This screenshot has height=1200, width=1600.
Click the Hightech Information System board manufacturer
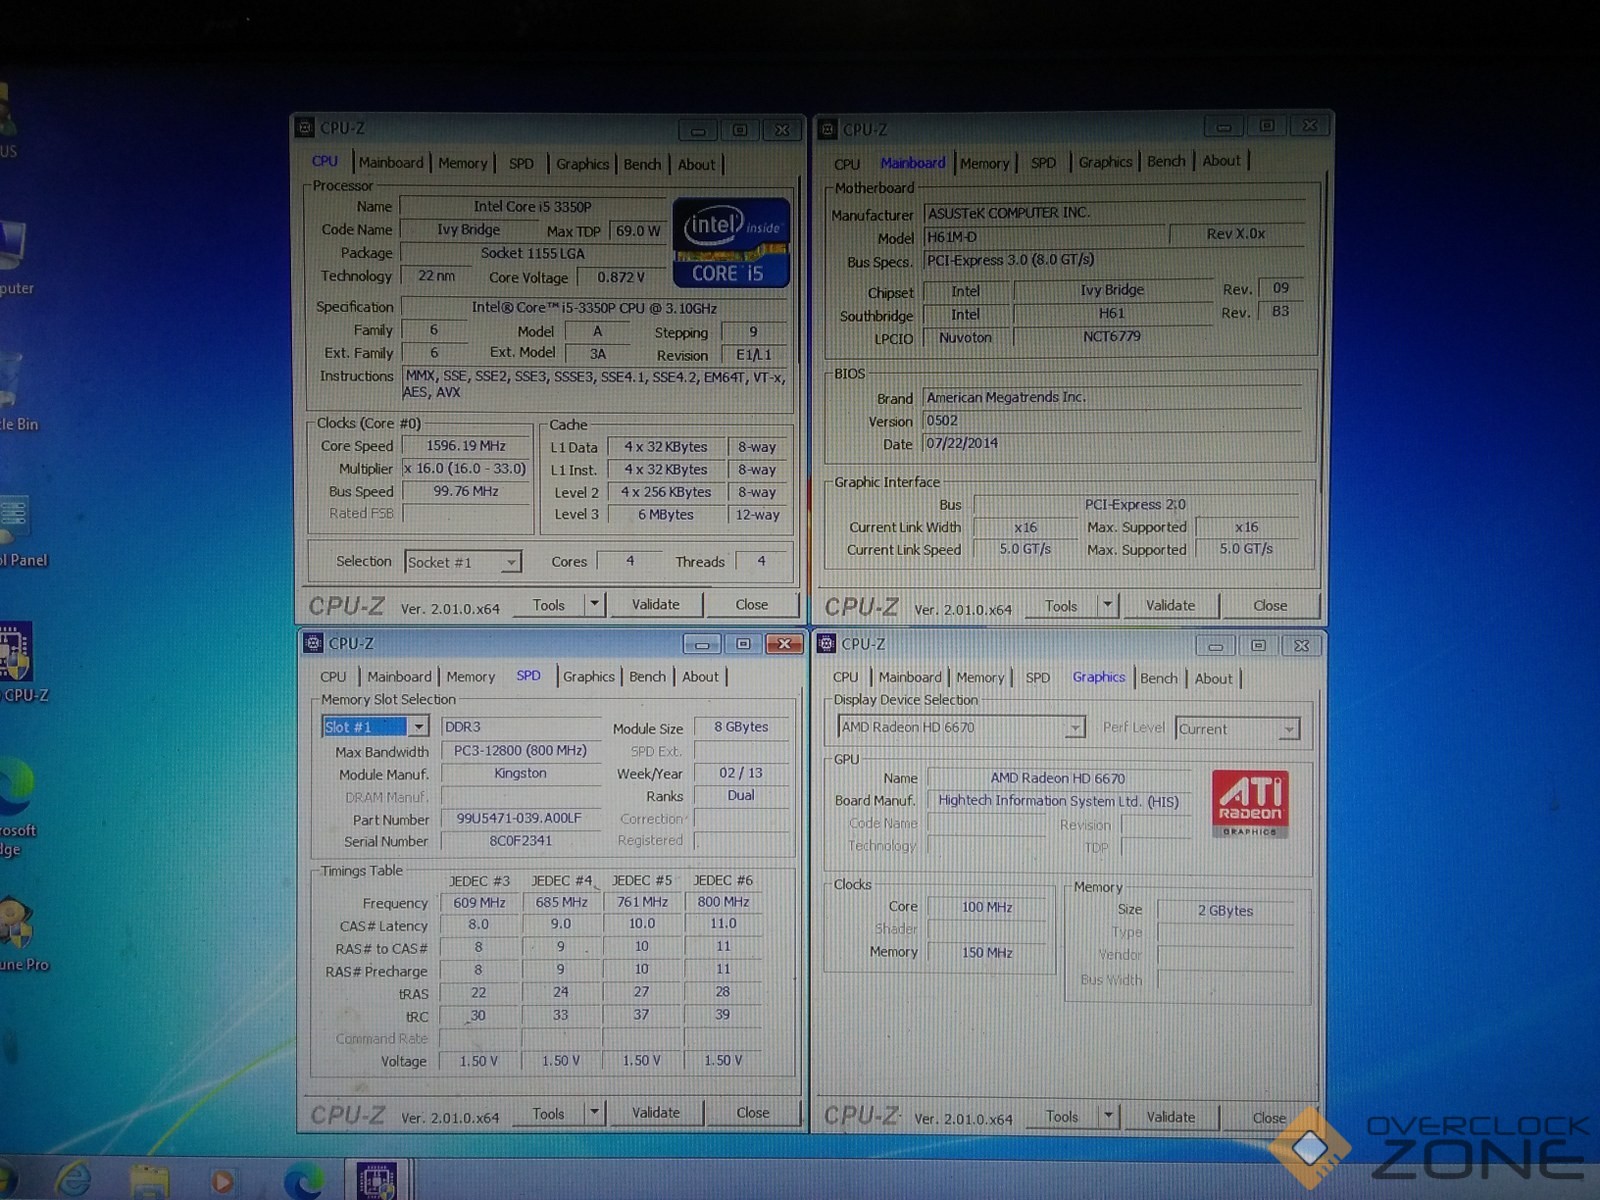pos(1058,801)
